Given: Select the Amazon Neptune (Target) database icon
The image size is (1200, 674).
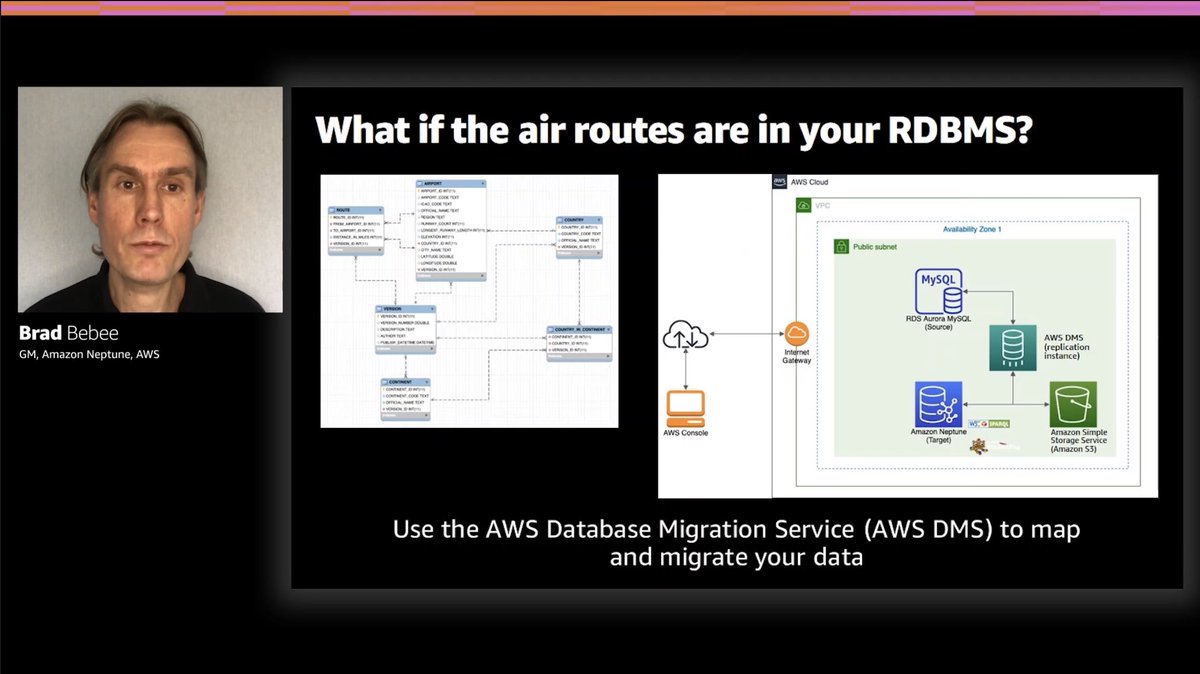Looking at the screenshot, I should coord(938,404).
